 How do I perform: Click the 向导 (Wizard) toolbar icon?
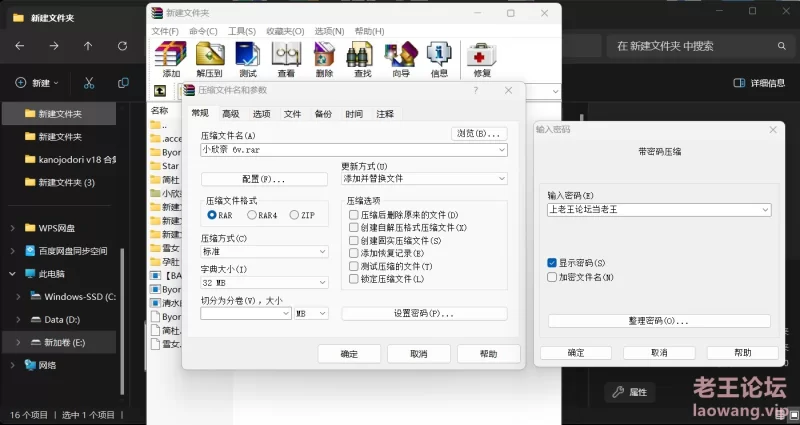point(401,59)
